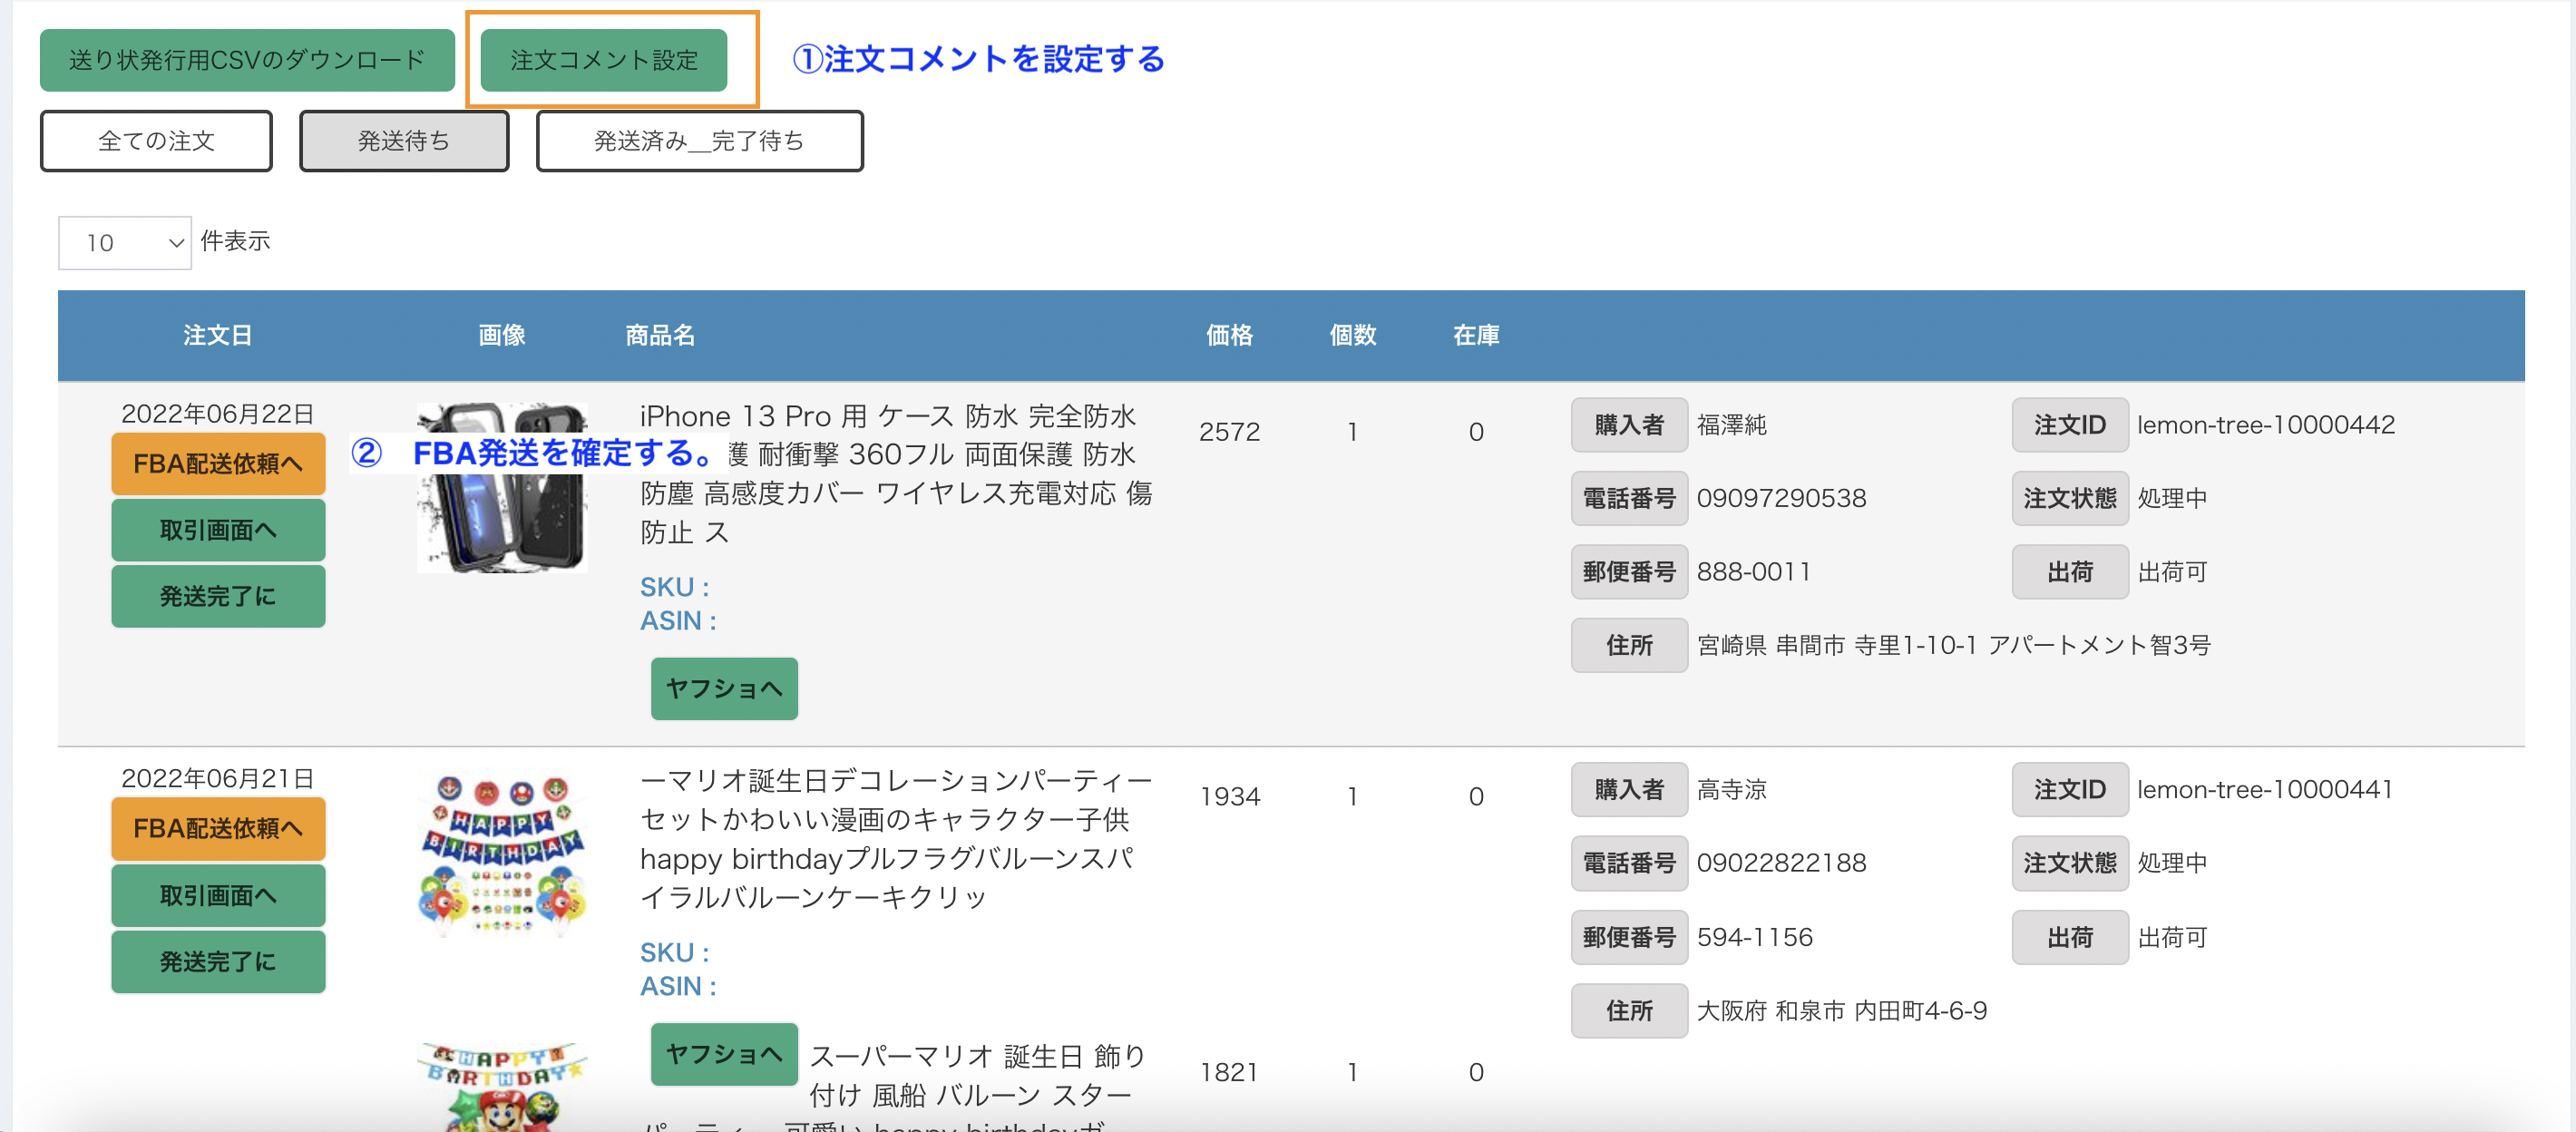2576x1132 pixels.
Task: Click the 個数 column header
Action: click(1353, 335)
